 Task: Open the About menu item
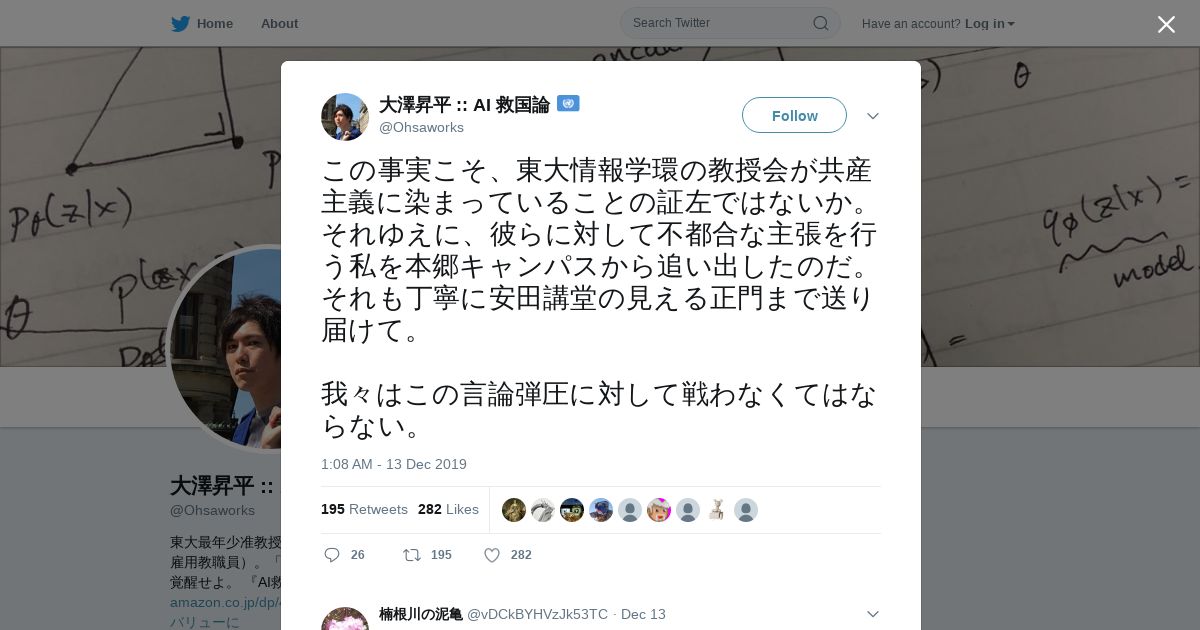point(279,23)
